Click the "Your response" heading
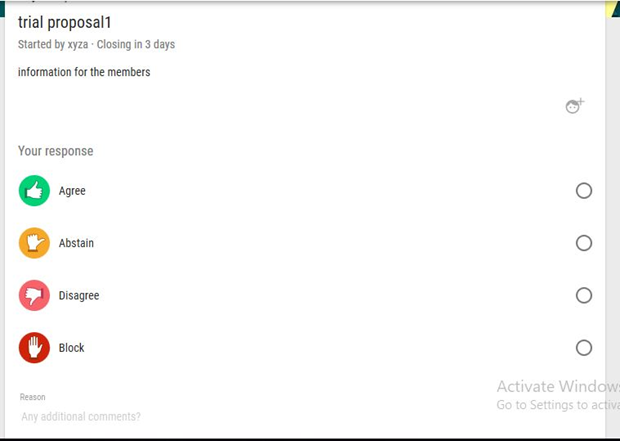 (55, 151)
